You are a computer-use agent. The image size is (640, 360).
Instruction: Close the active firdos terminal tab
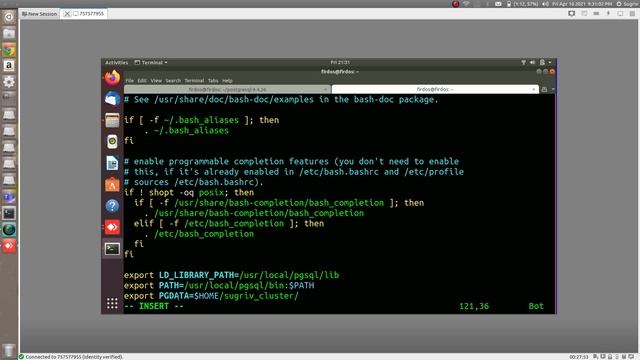(533, 89)
